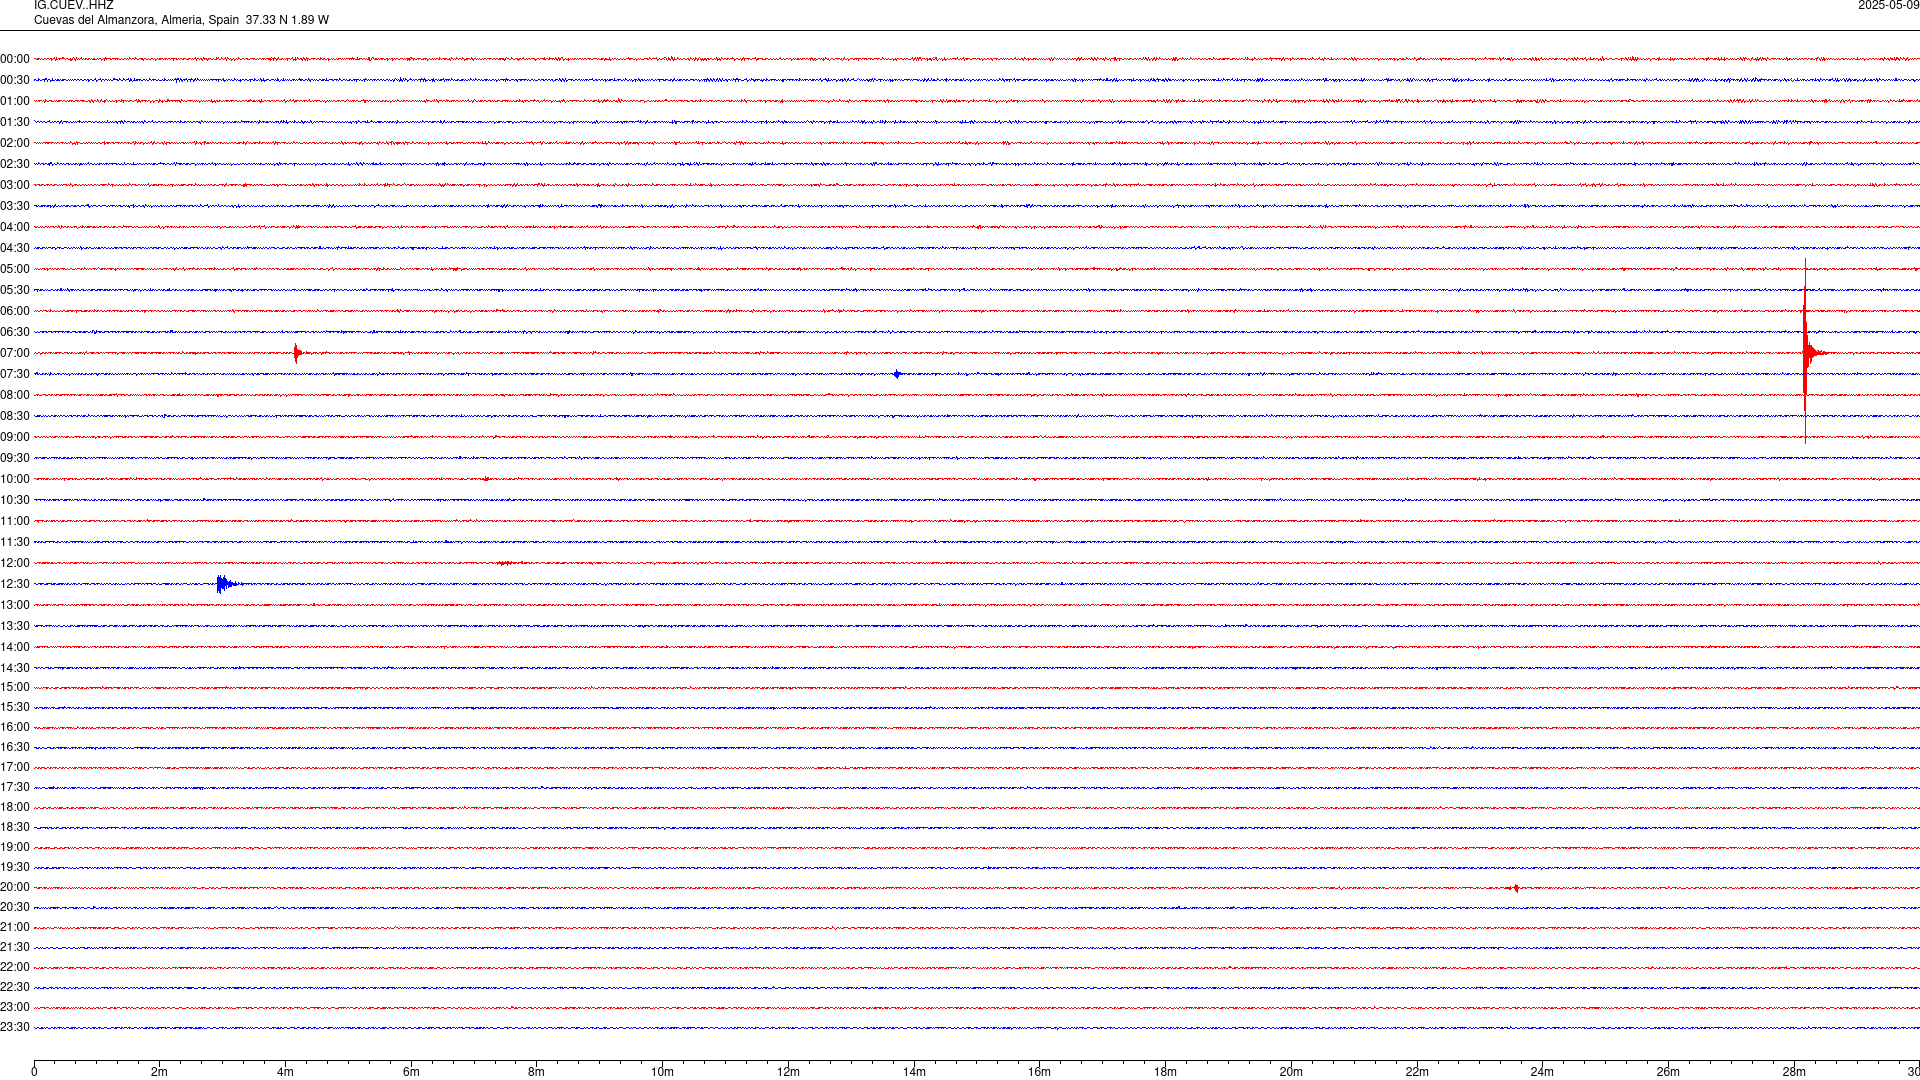Select the 14:00 trace time label
Screen dimensions: 1920x1080
(15, 647)
